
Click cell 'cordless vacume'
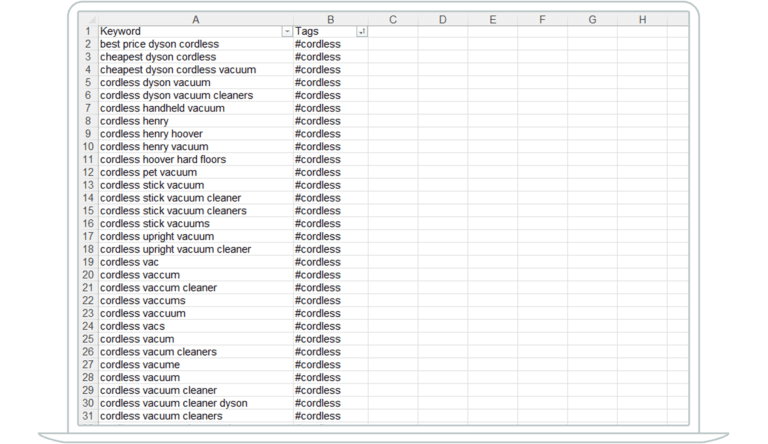[195, 365]
